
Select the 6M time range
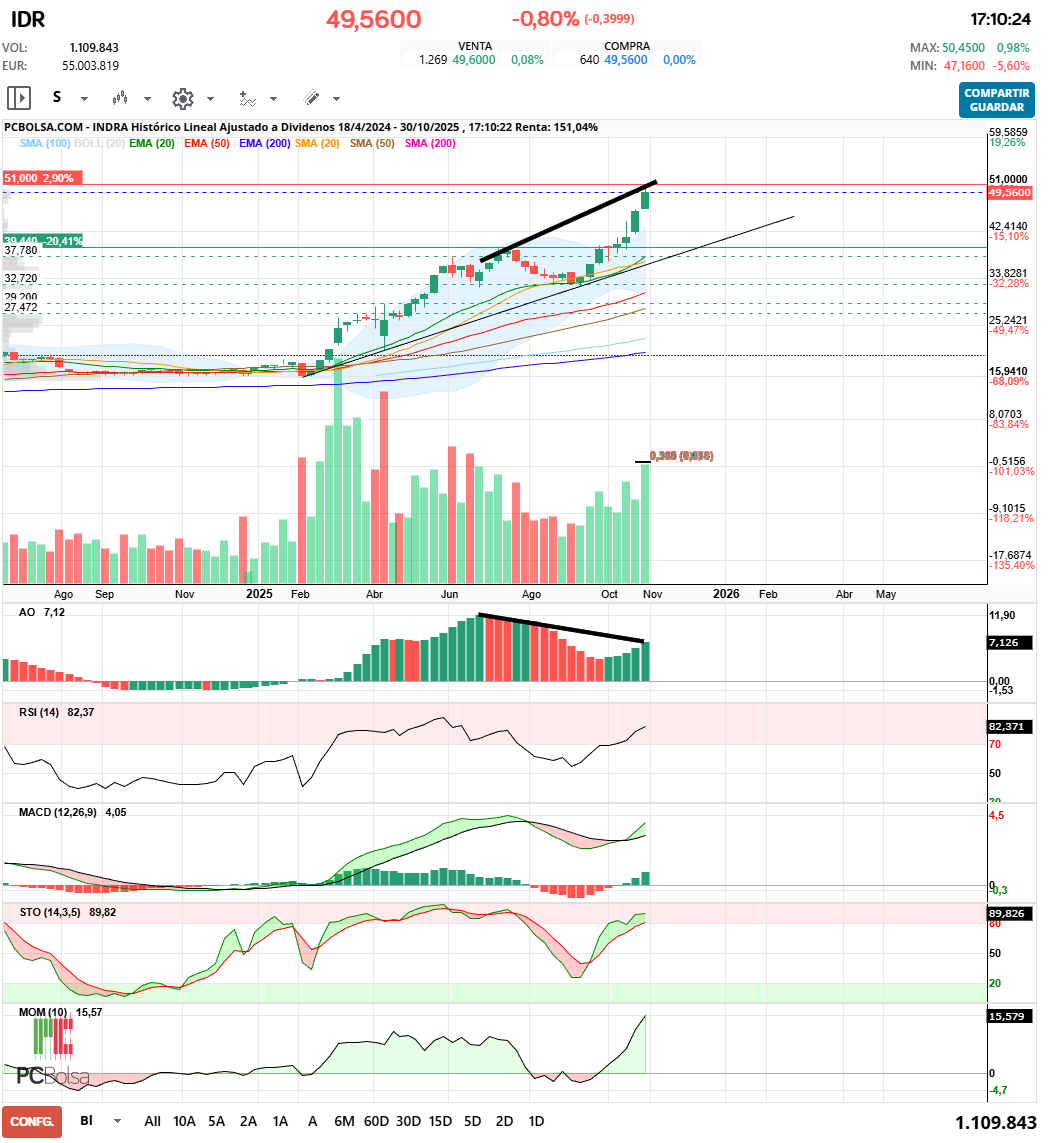[344, 1121]
